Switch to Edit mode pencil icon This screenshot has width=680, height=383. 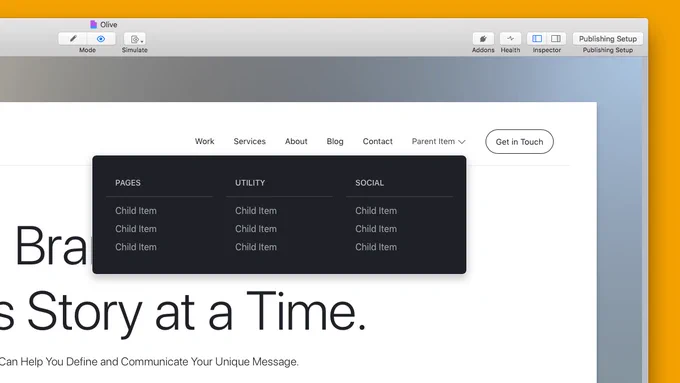click(73, 39)
